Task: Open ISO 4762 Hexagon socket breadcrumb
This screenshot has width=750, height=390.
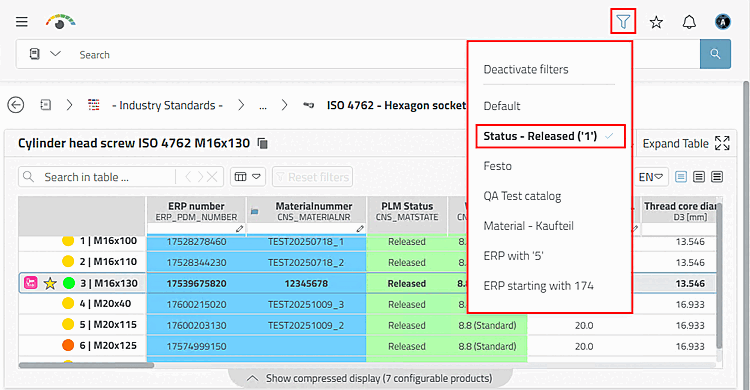Action: (x=396, y=105)
